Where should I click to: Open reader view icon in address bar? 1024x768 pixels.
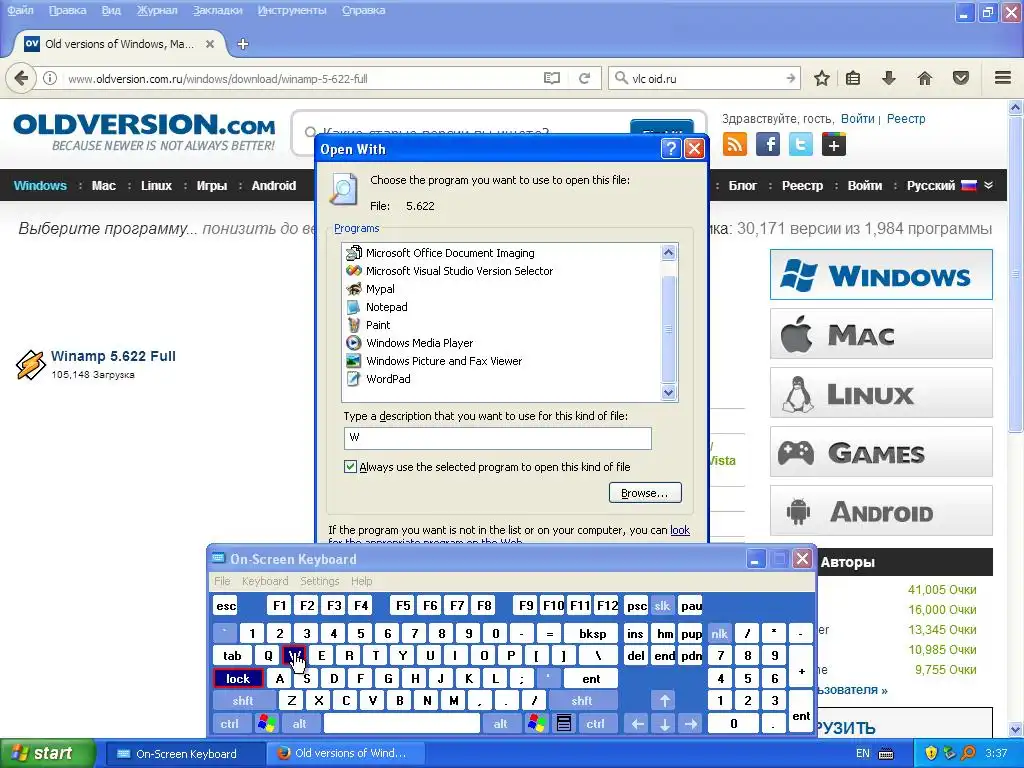(x=552, y=78)
